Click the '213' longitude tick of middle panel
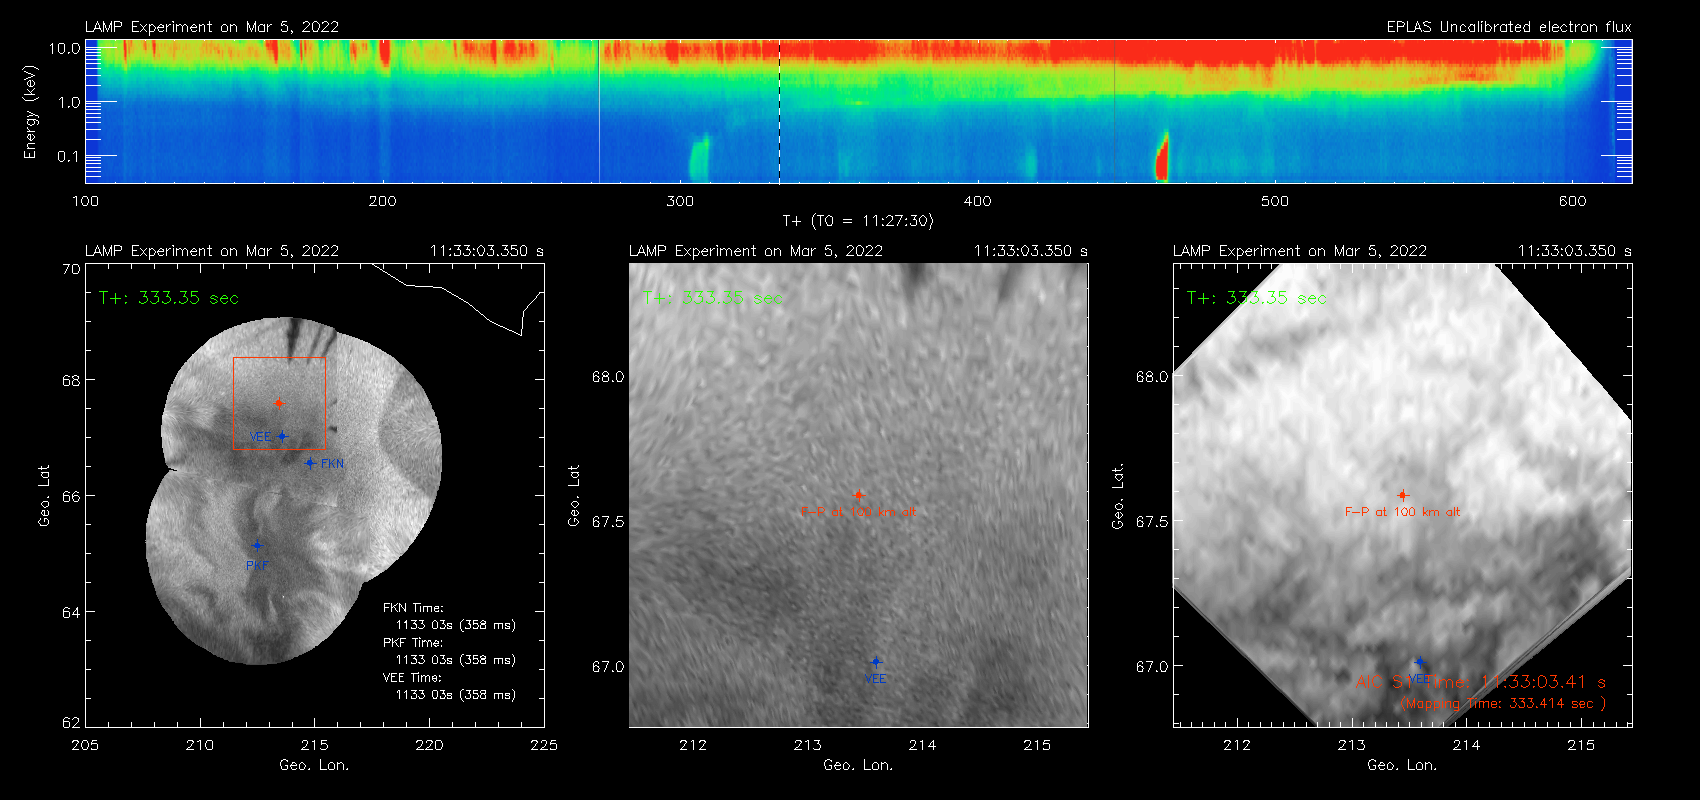The height and width of the screenshot is (800, 1700). coord(808,745)
